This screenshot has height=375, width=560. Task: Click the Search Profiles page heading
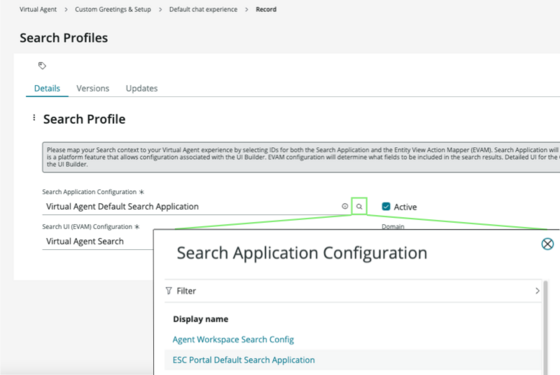(x=64, y=38)
